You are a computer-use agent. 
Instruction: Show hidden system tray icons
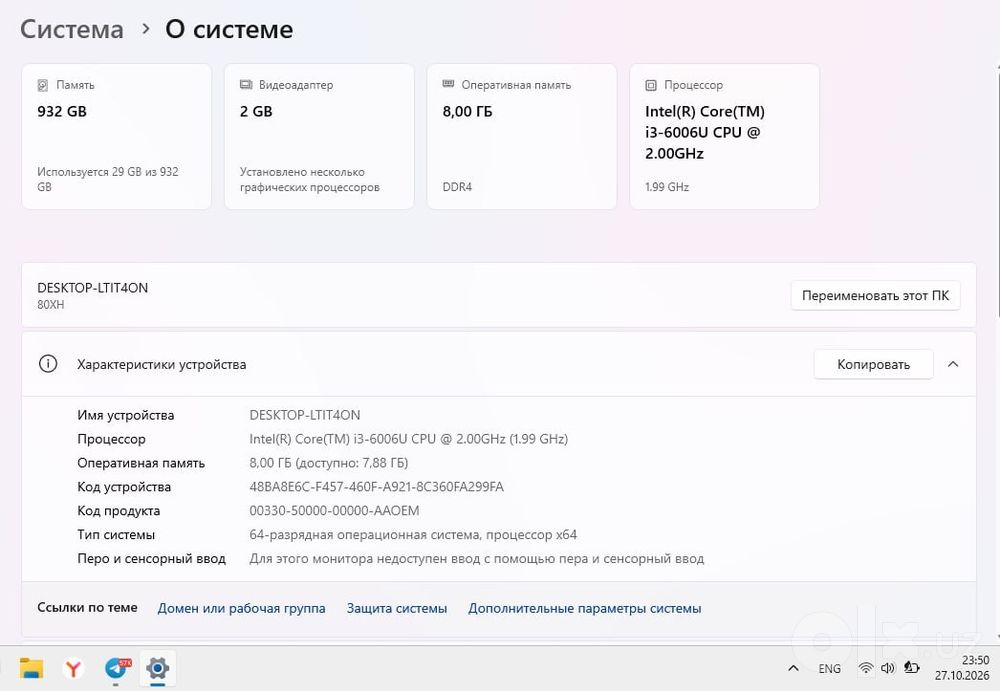coord(793,669)
